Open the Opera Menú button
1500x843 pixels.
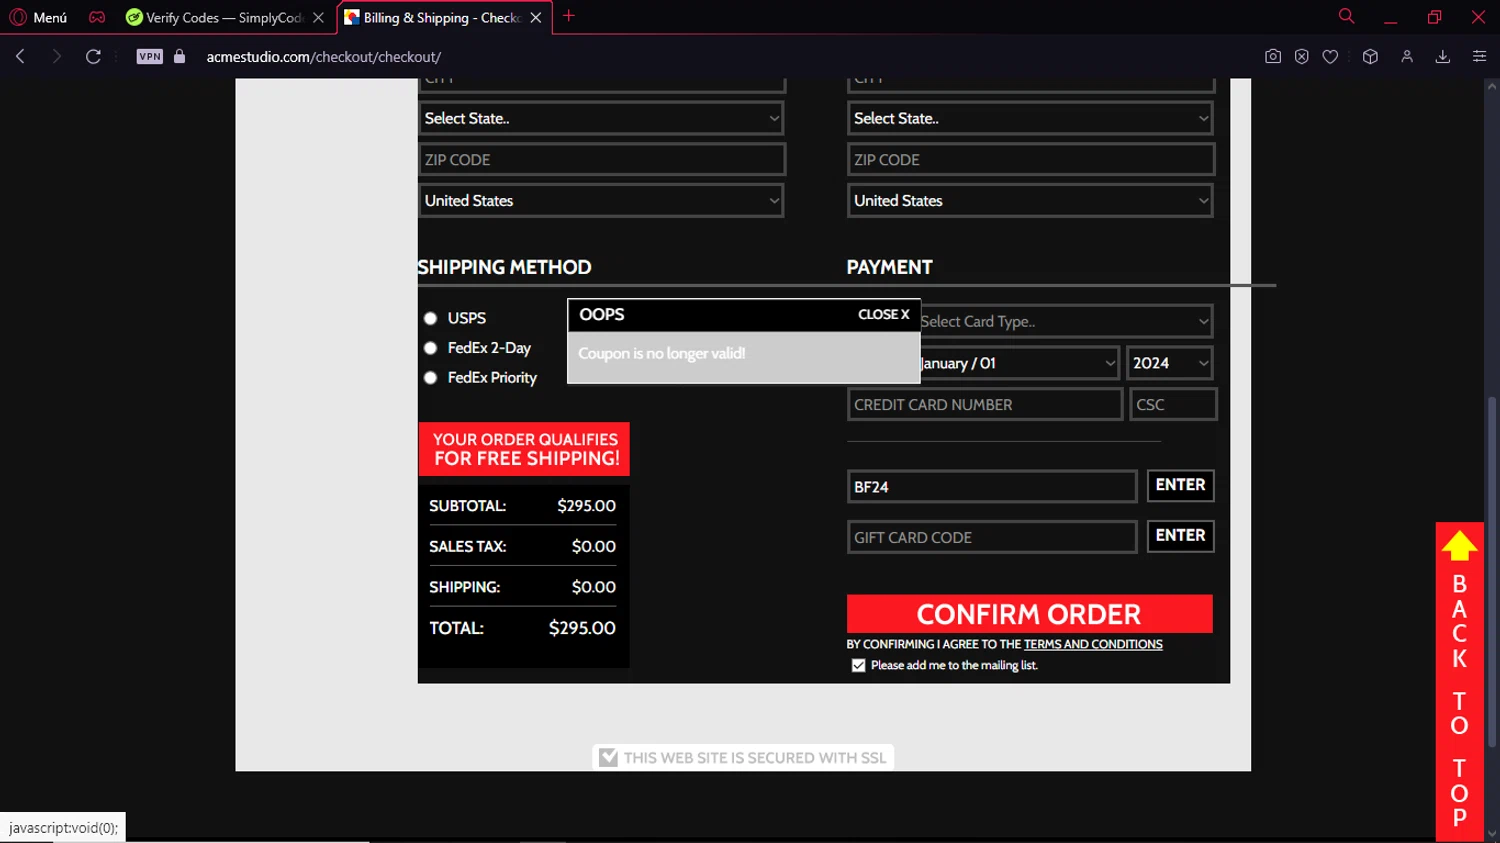tap(38, 17)
